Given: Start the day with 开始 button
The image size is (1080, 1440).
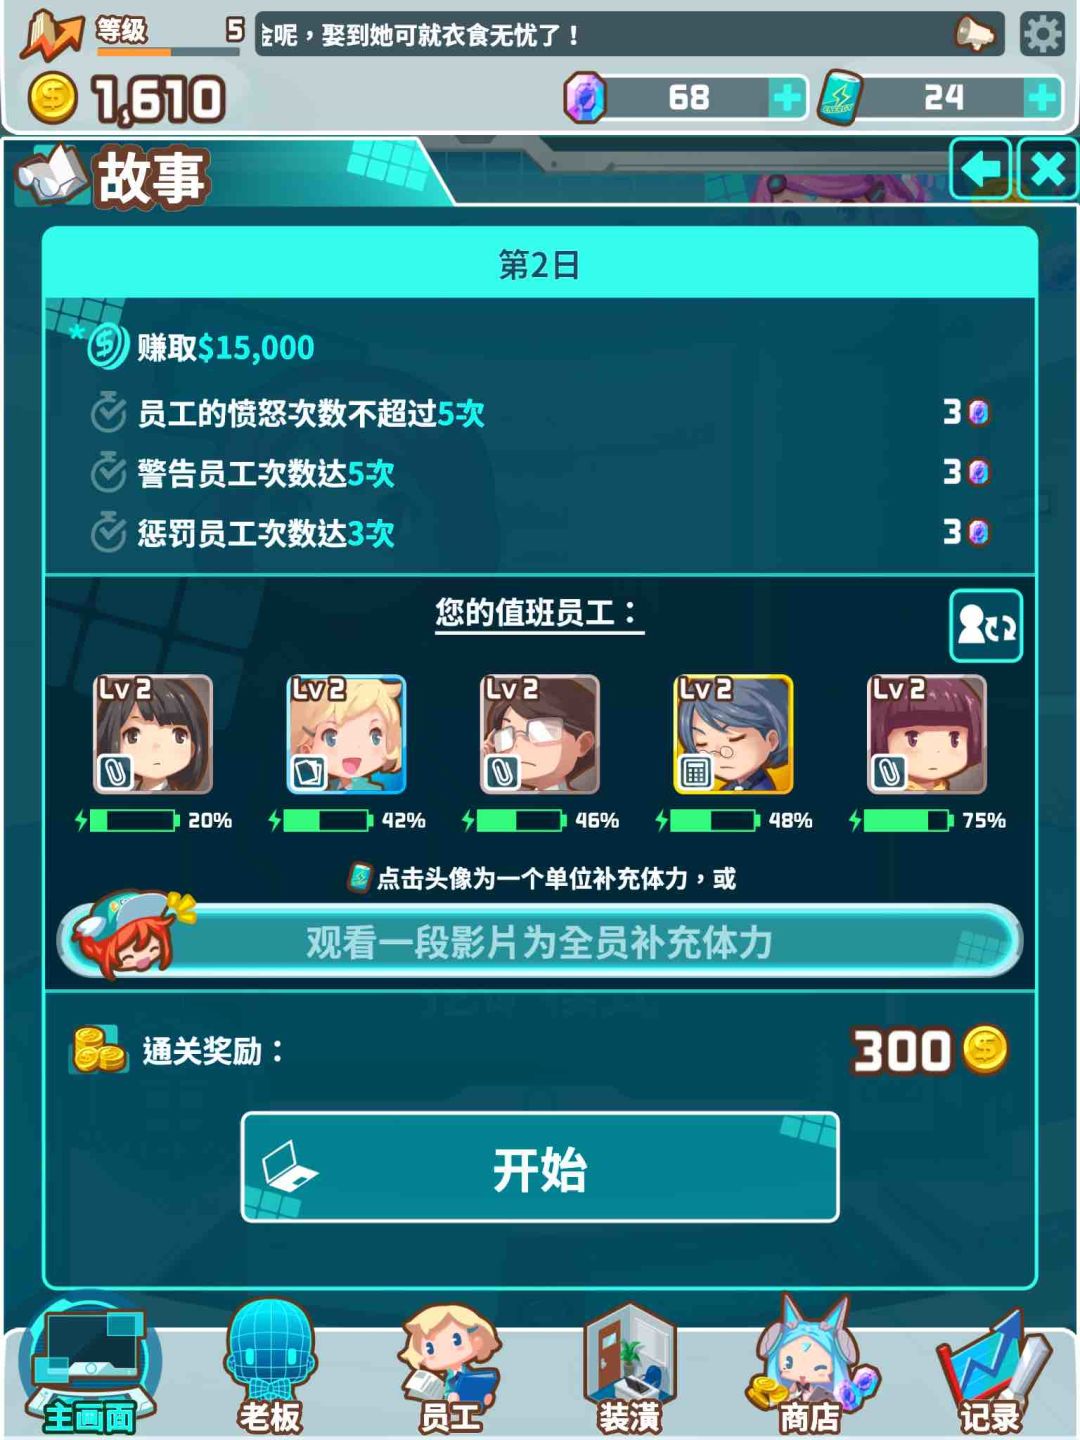Looking at the screenshot, I should 540,1167.
